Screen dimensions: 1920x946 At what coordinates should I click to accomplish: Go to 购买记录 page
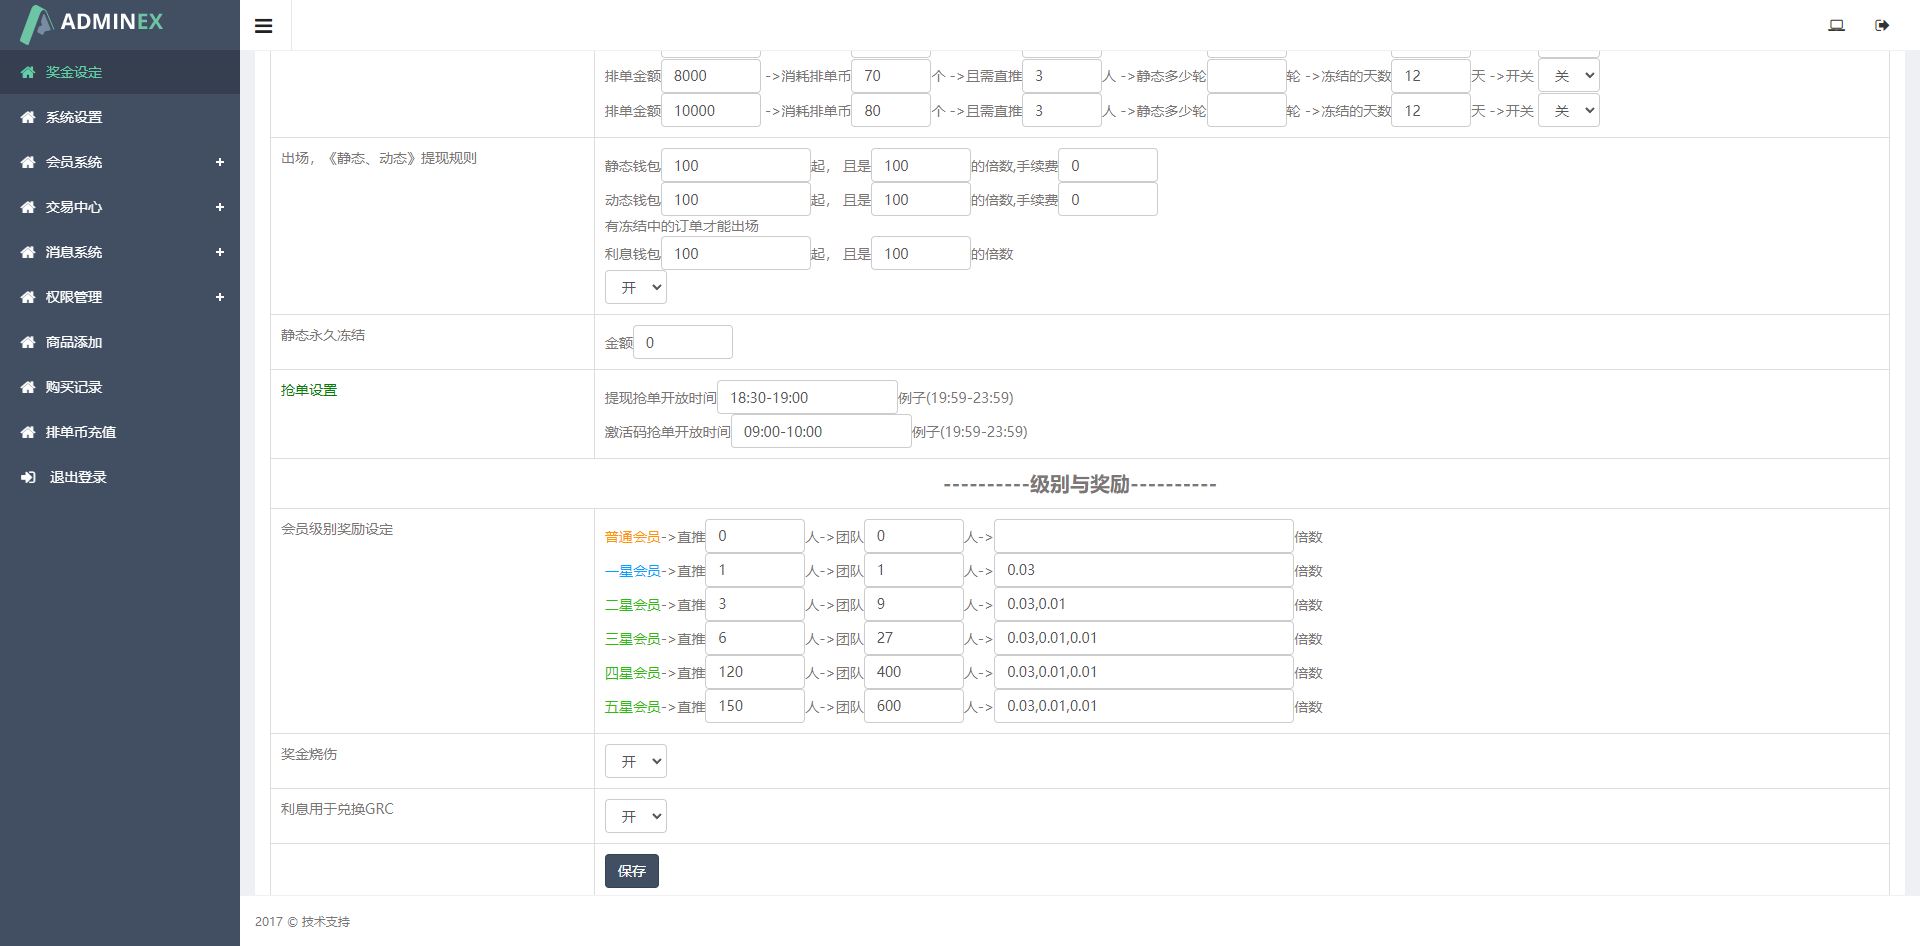120,387
